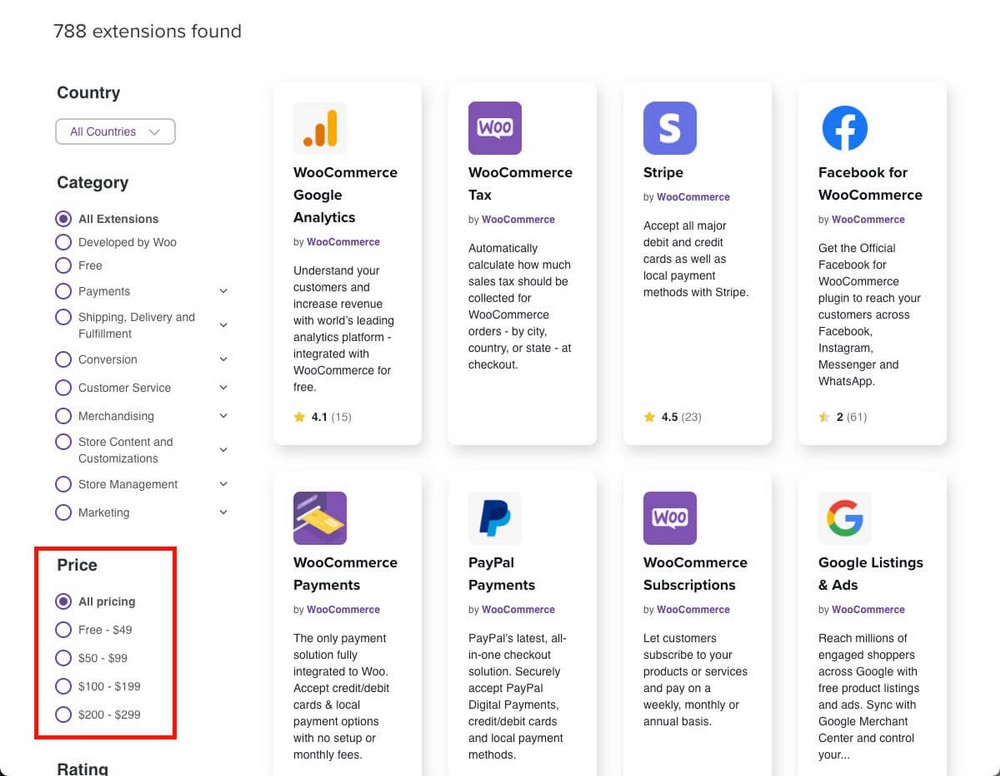1000x776 pixels.
Task: Select Shipping, Delivery and Fulfillment radio
Action: 63,317
